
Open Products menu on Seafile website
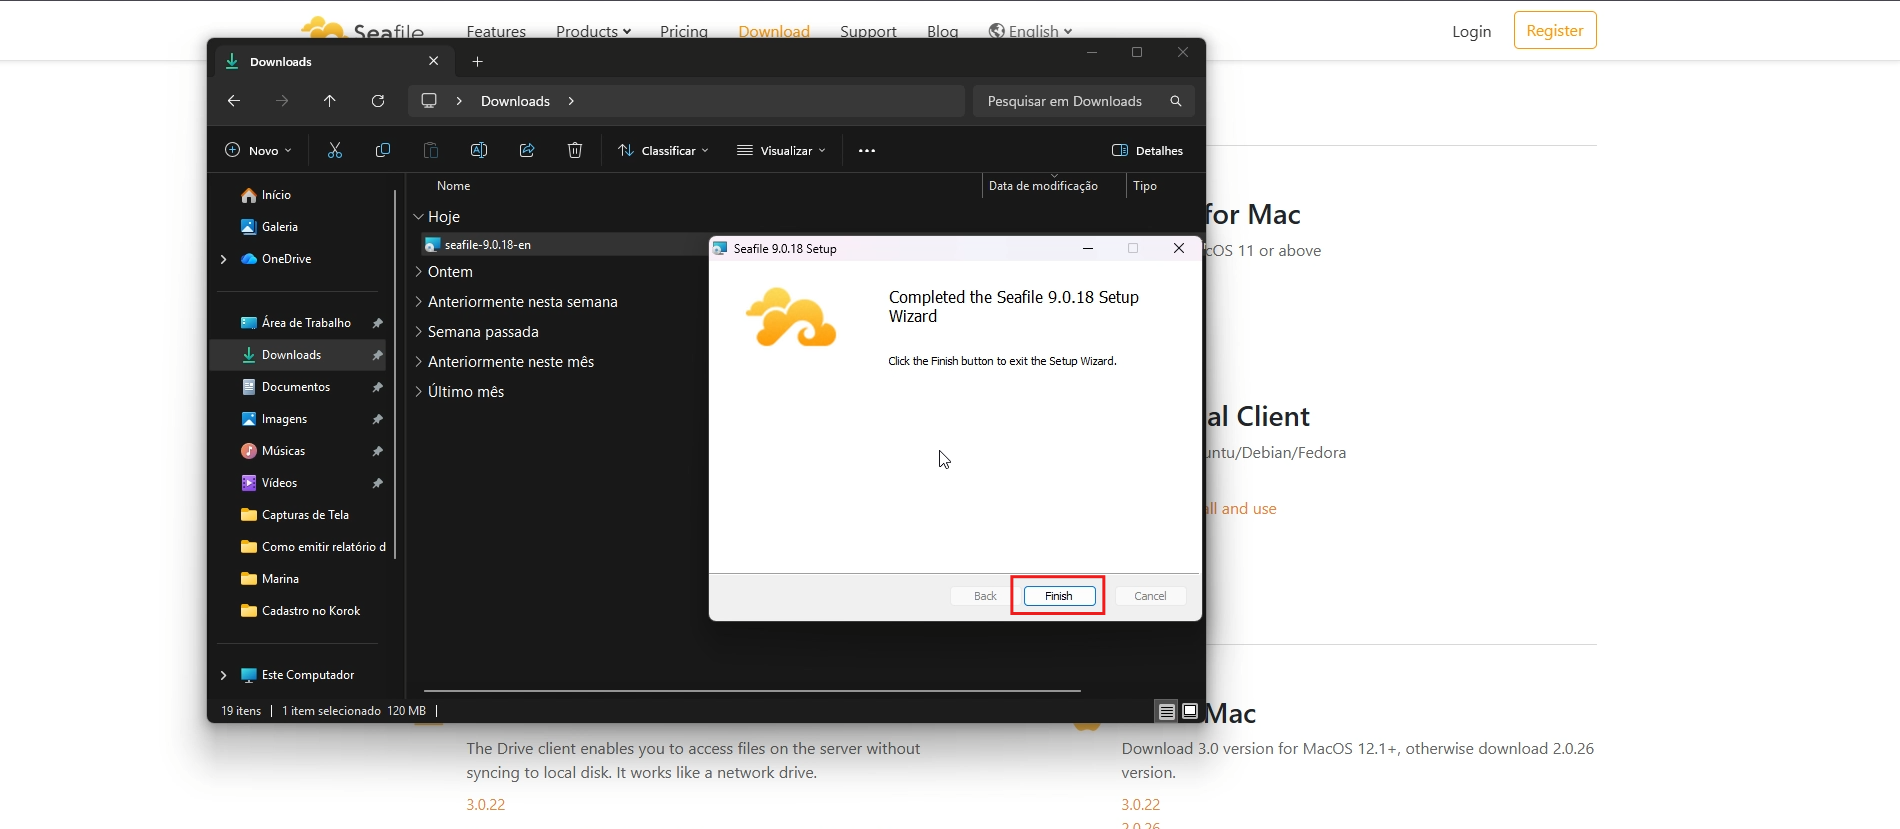(x=593, y=31)
